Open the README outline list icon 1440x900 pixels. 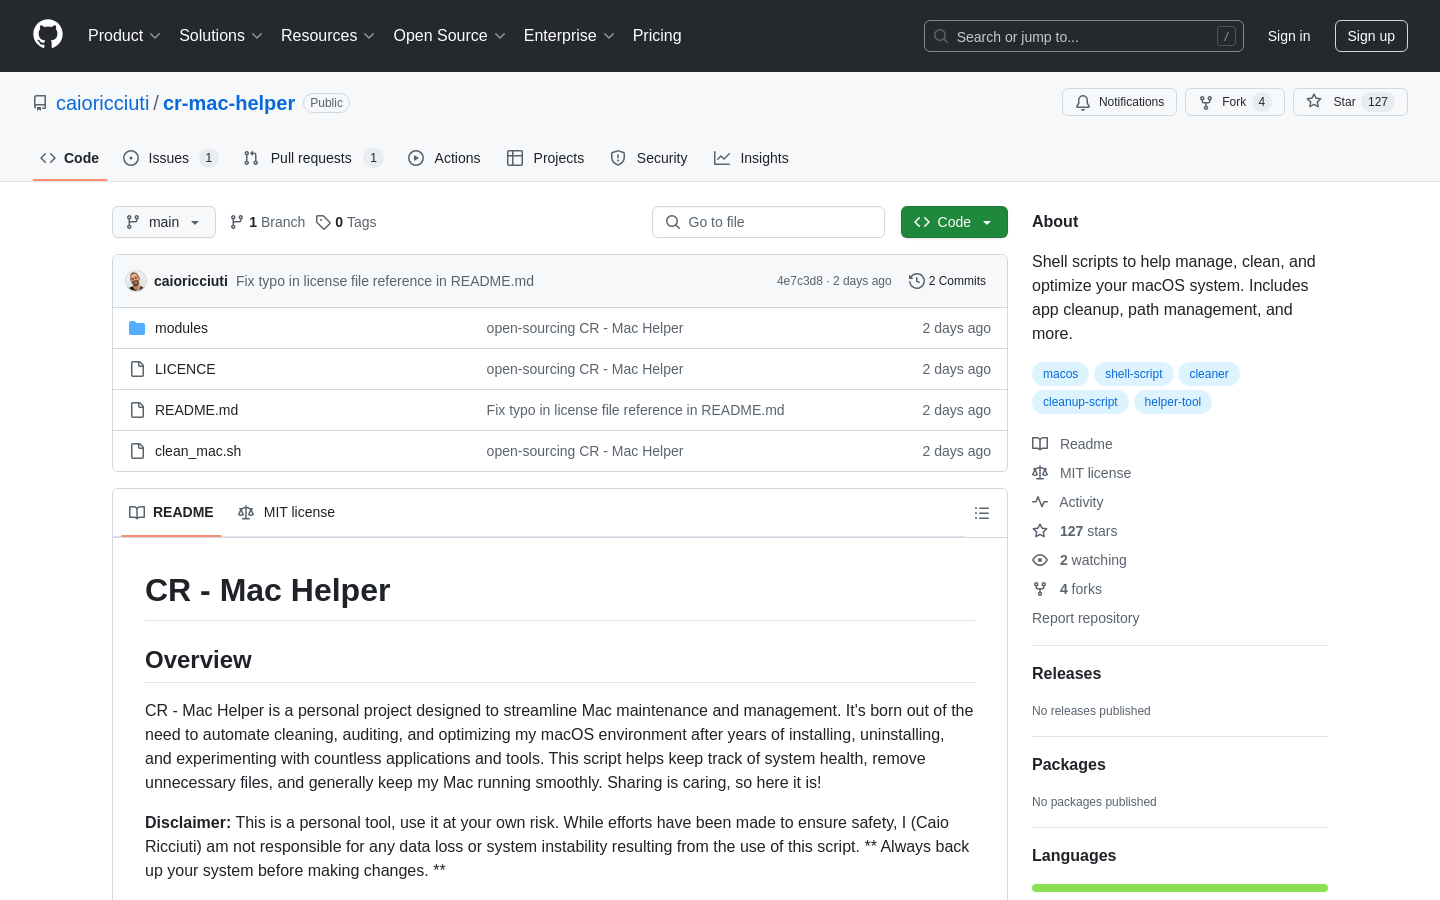click(x=982, y=513)
